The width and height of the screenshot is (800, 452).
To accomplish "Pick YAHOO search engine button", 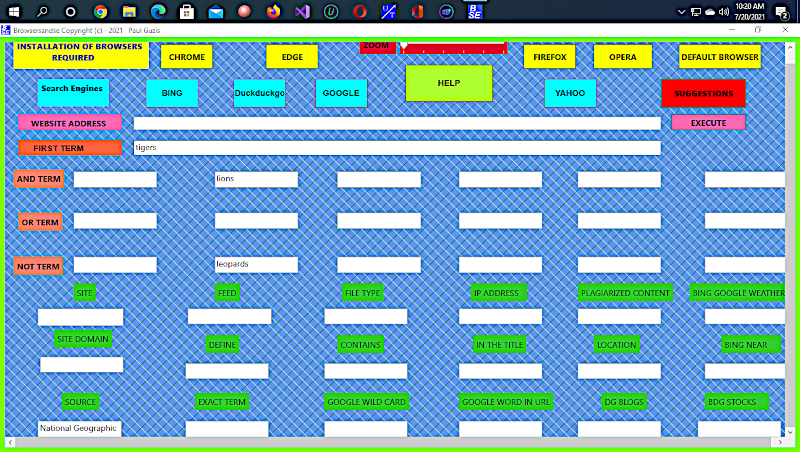I will pos(570,93).
